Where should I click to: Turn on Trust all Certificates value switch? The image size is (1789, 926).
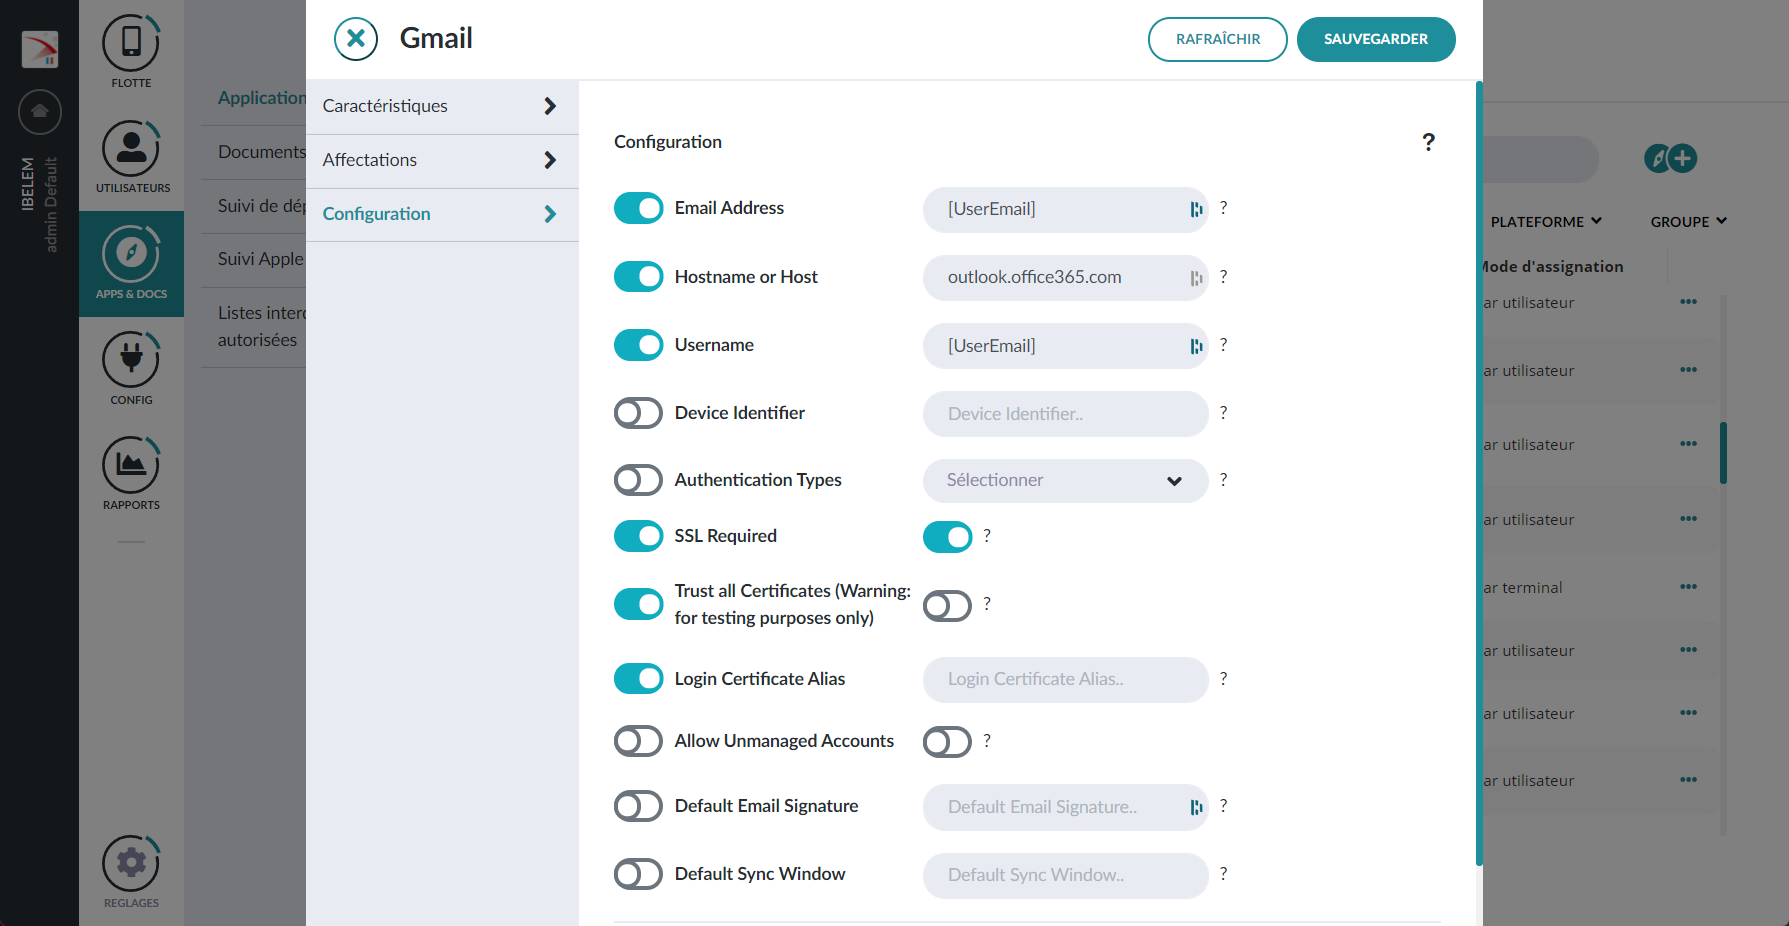947,606
